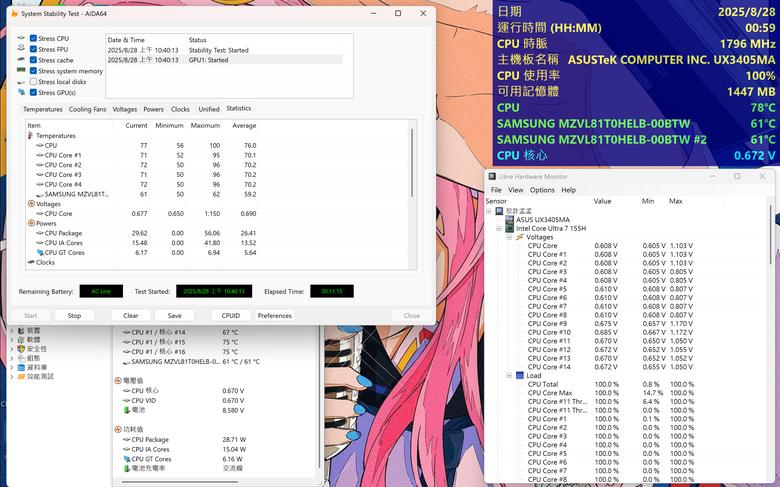Select the Voltages tab
The width and height of the screenshot is (780, 487).
coord(124,109)
